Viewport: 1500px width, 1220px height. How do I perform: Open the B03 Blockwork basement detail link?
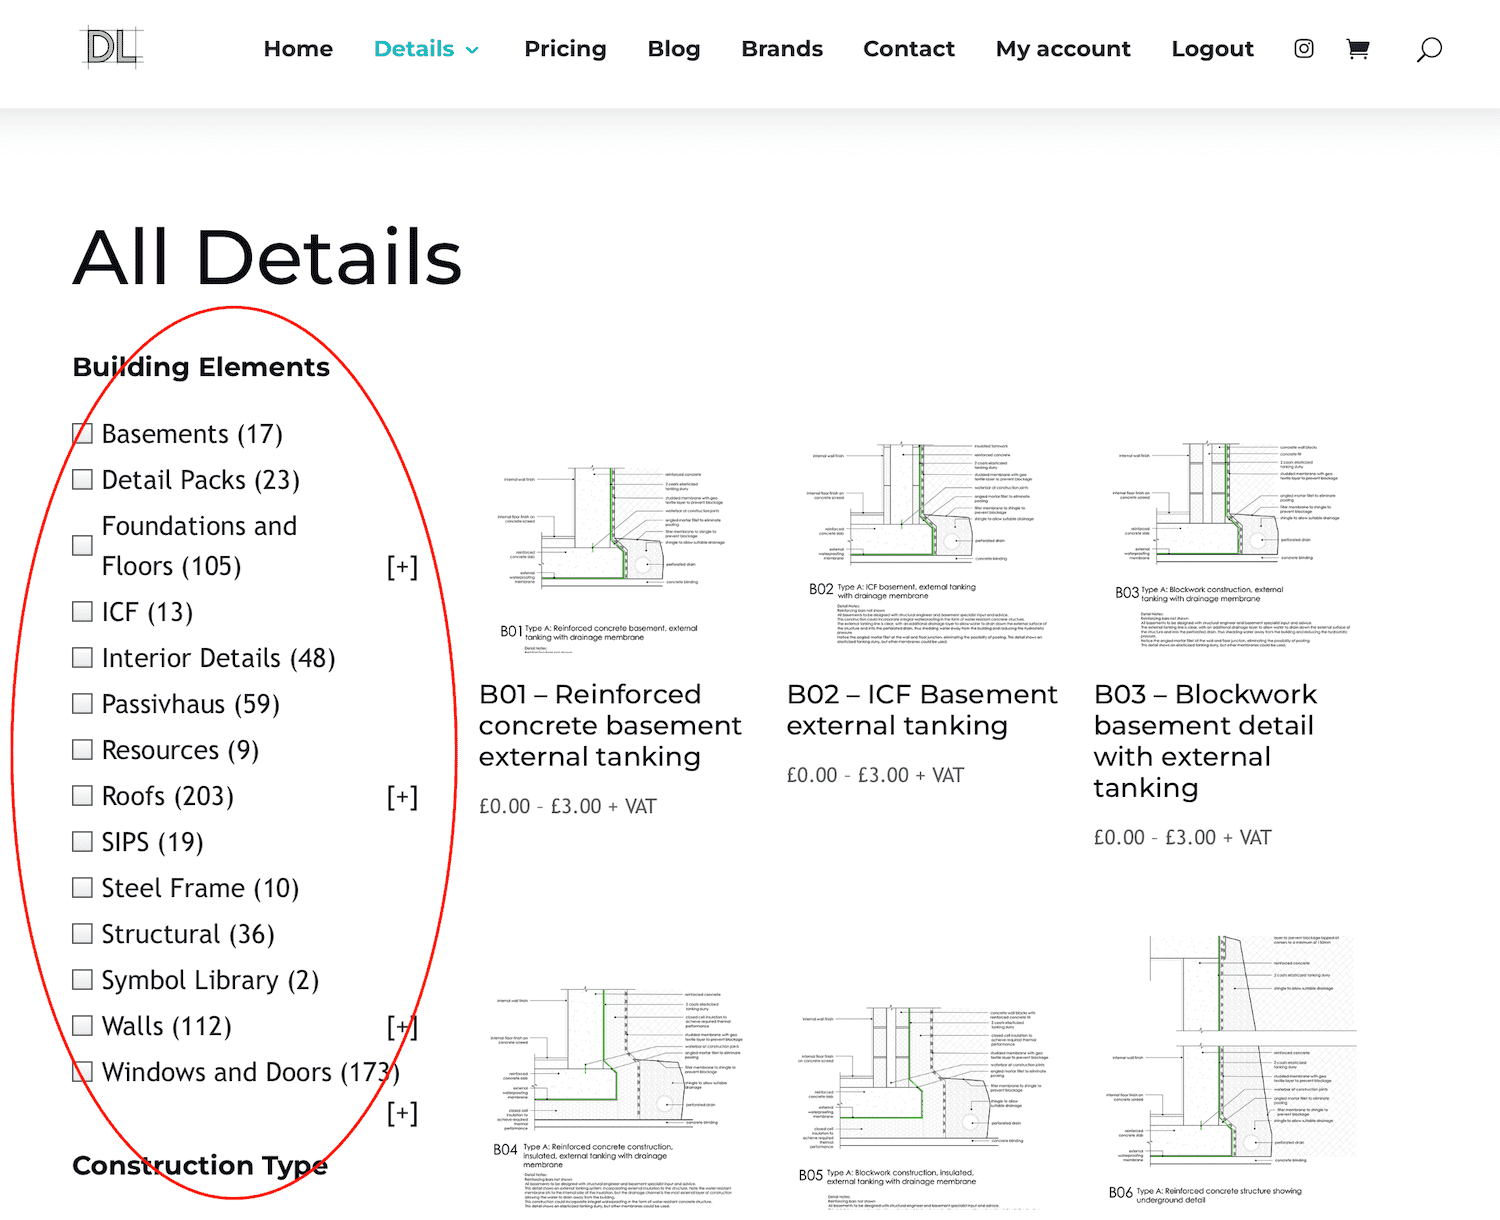[x=1205, y=741]
